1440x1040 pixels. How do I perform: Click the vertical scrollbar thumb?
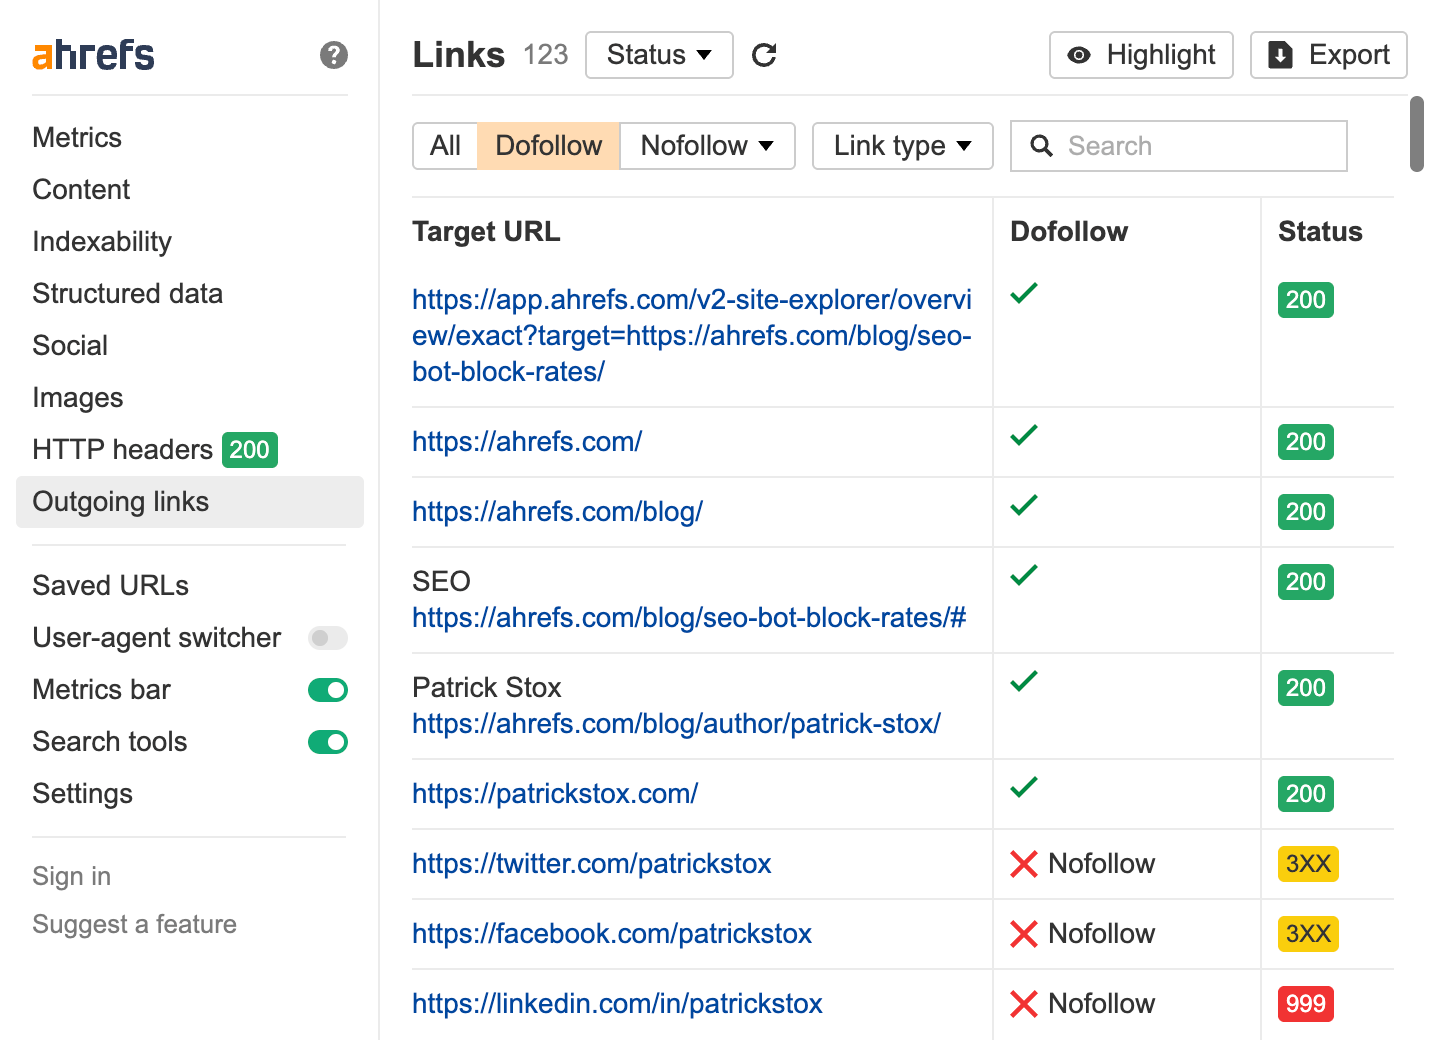pos(1416,134)
